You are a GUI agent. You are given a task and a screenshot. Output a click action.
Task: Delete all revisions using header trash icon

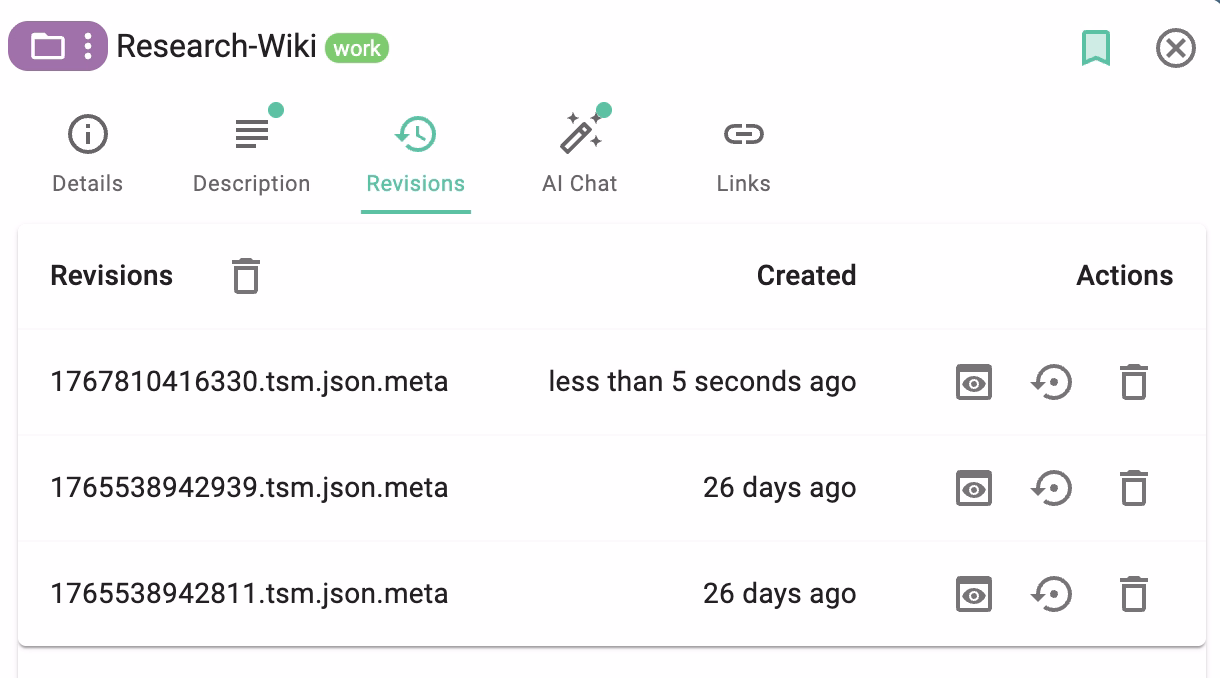[x=245, y=276]
